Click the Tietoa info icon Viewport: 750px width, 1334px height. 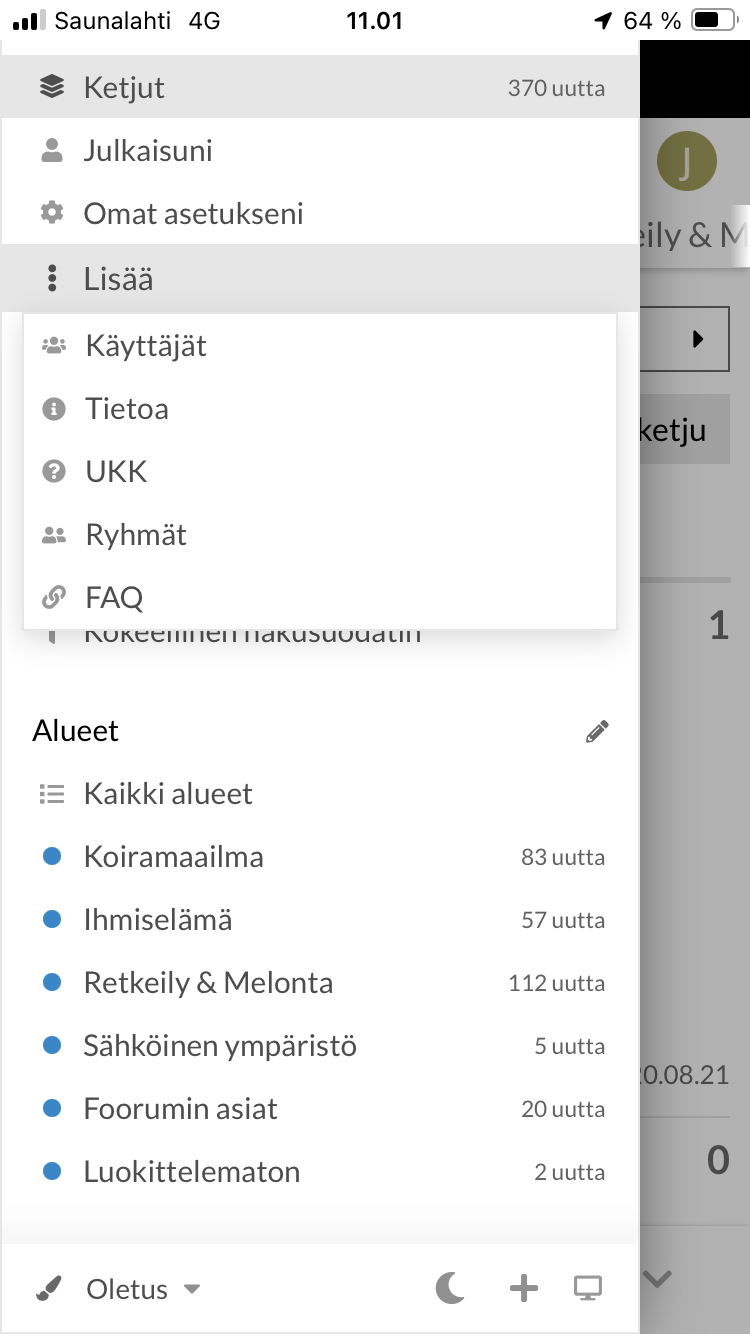[54, 409]
